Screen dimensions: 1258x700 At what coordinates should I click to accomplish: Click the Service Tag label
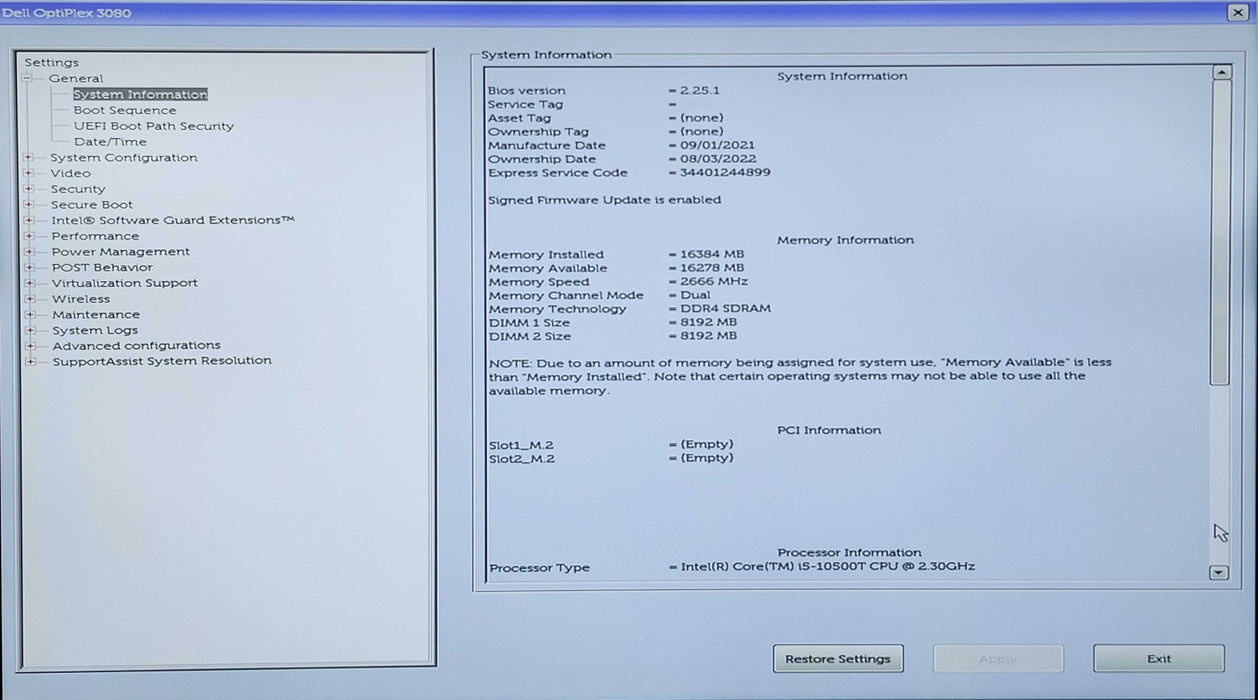point(525,104)
